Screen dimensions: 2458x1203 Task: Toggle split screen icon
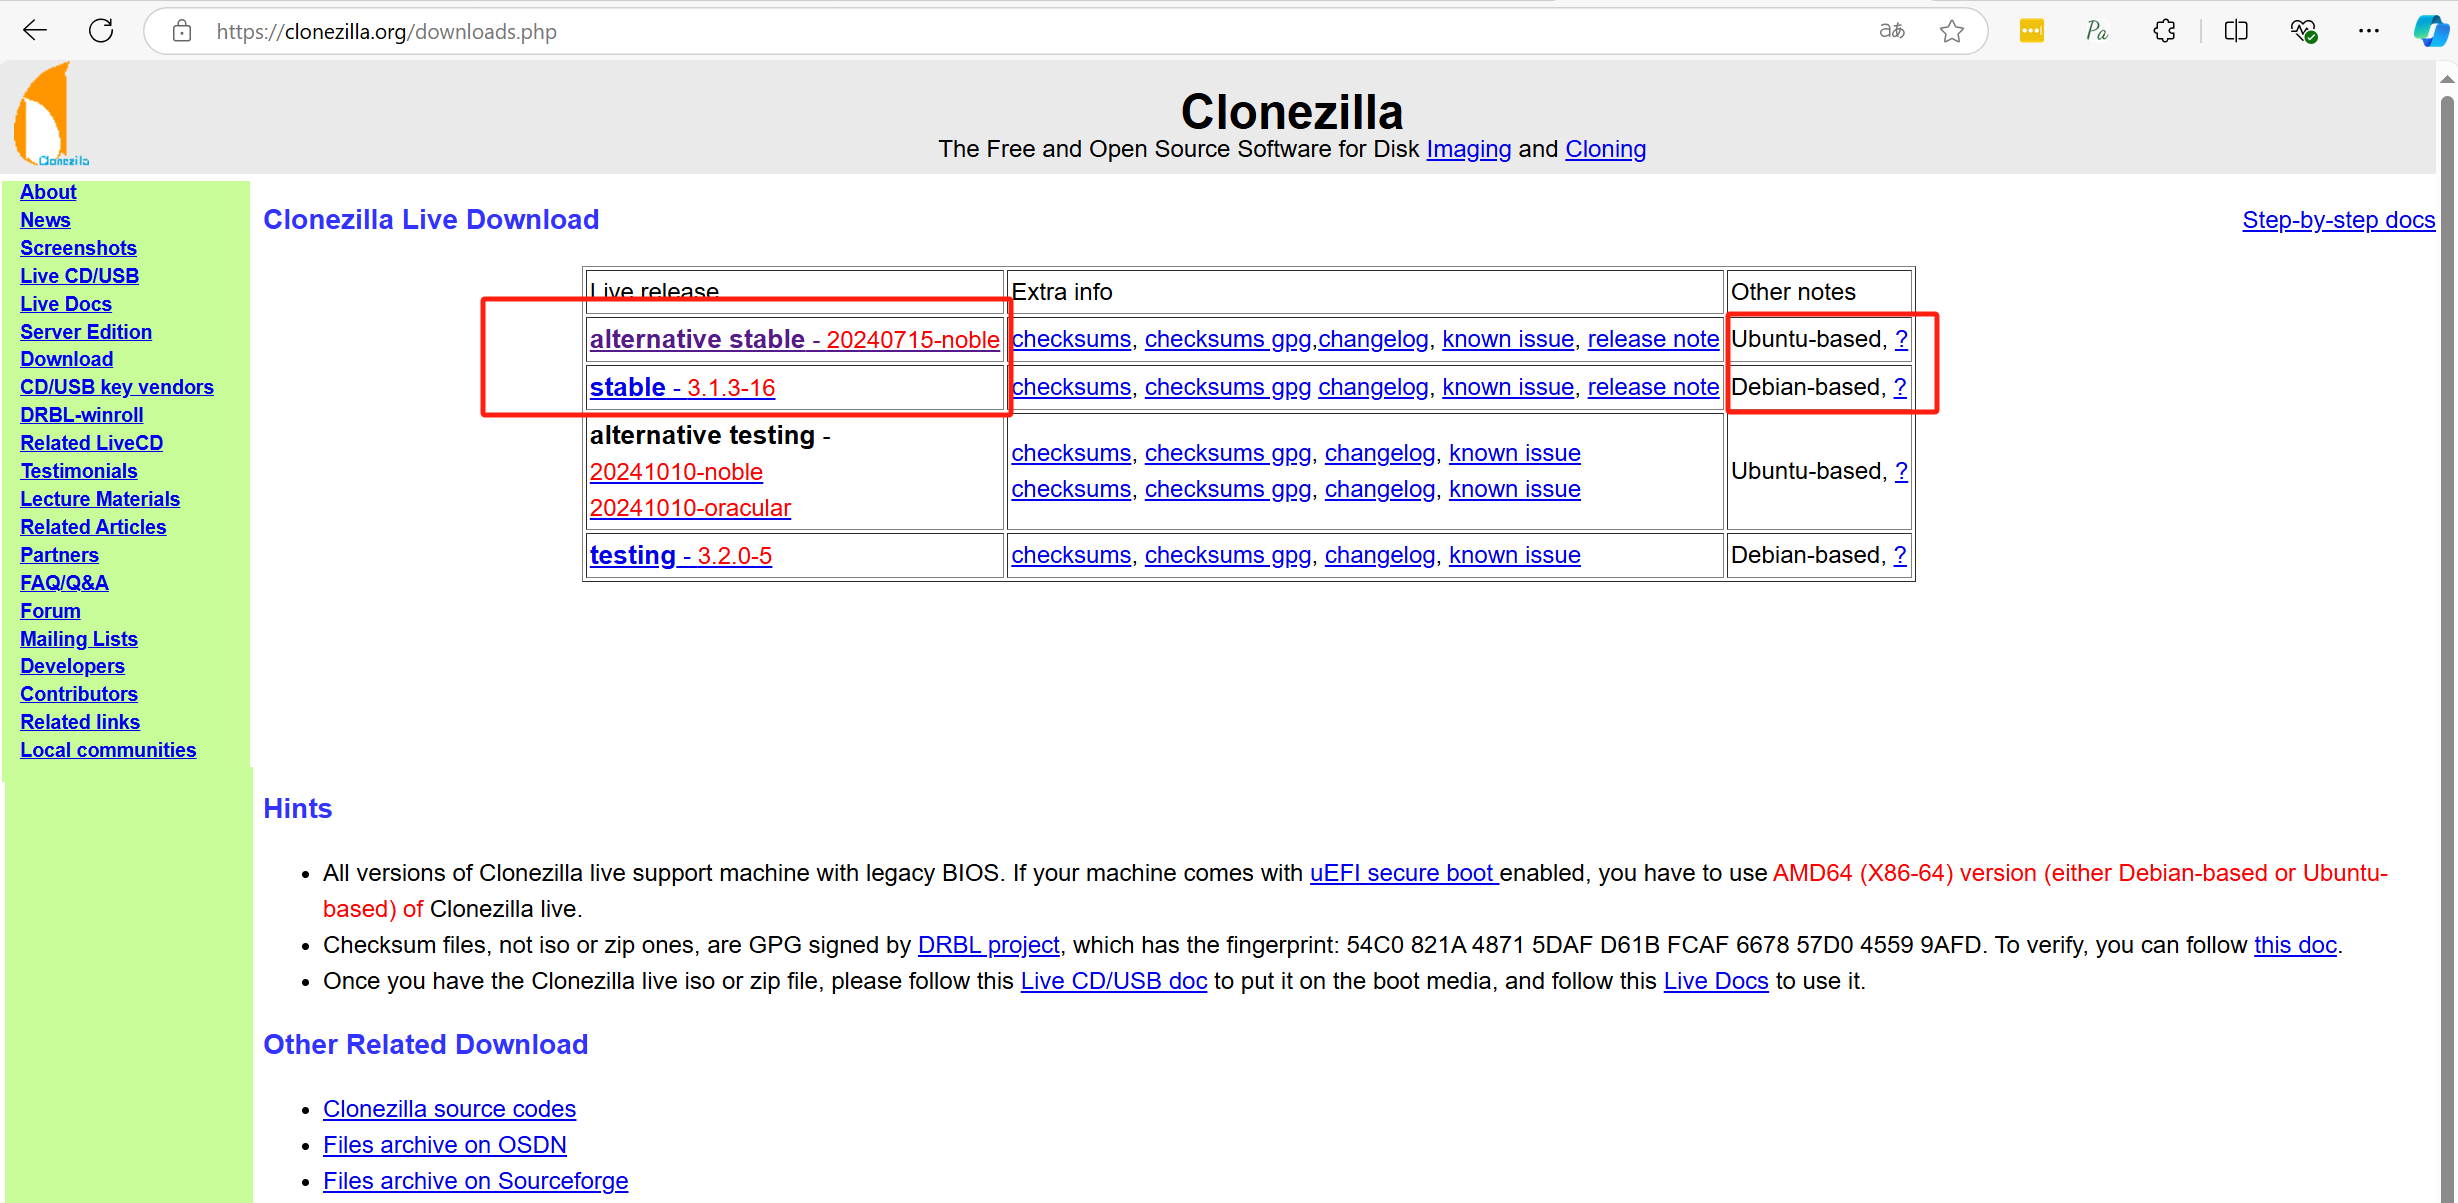tap(2236, 31)
